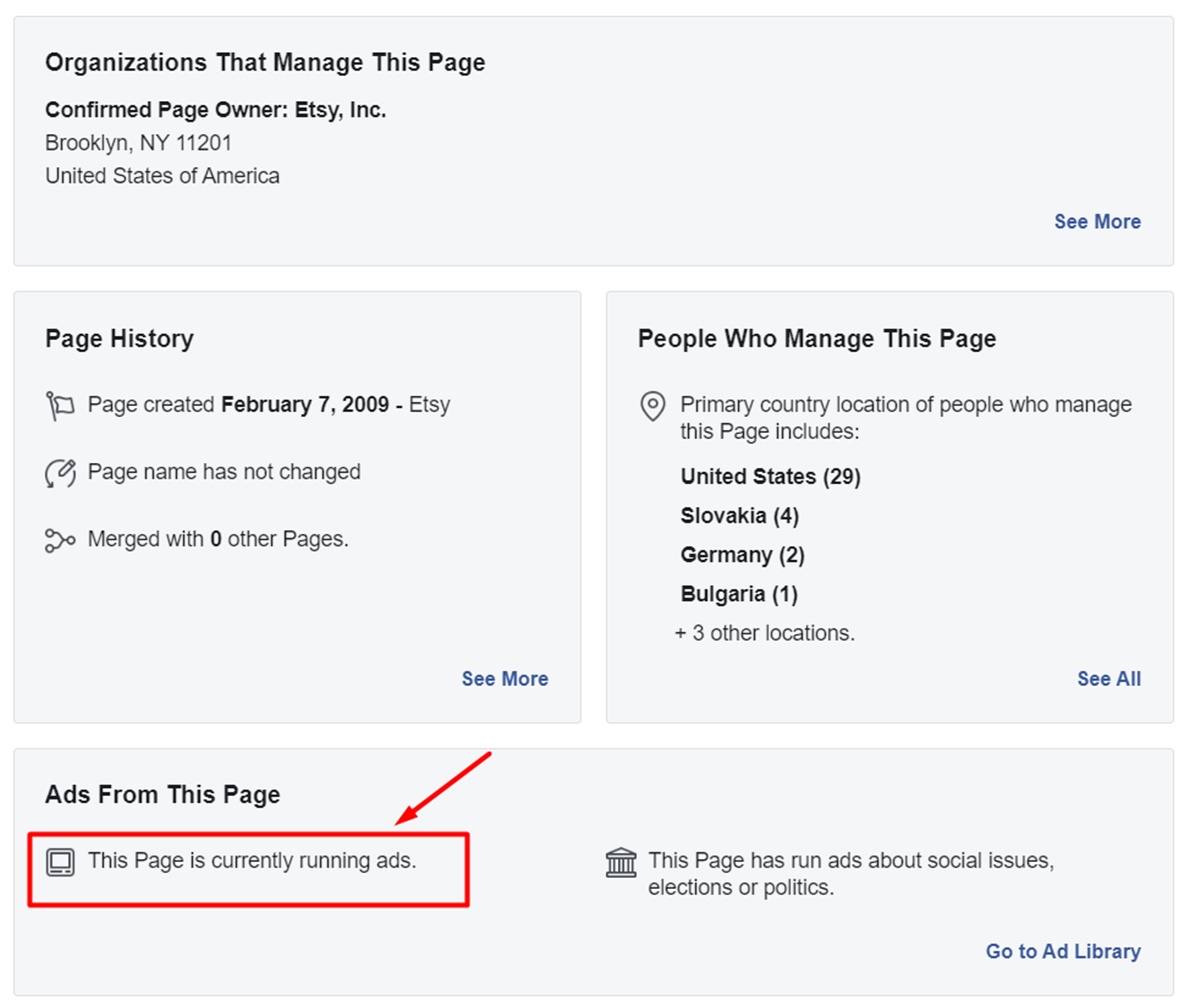
Task: Click Page created February 7, 2009 text
Action: [x=269, y=405]
